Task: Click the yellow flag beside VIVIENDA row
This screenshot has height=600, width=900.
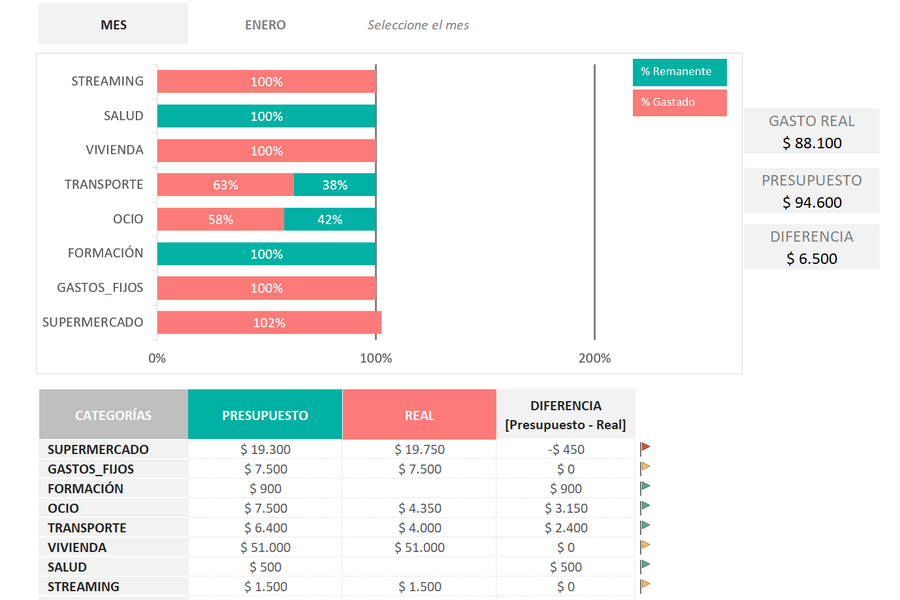Action: [x=645, y=547]
